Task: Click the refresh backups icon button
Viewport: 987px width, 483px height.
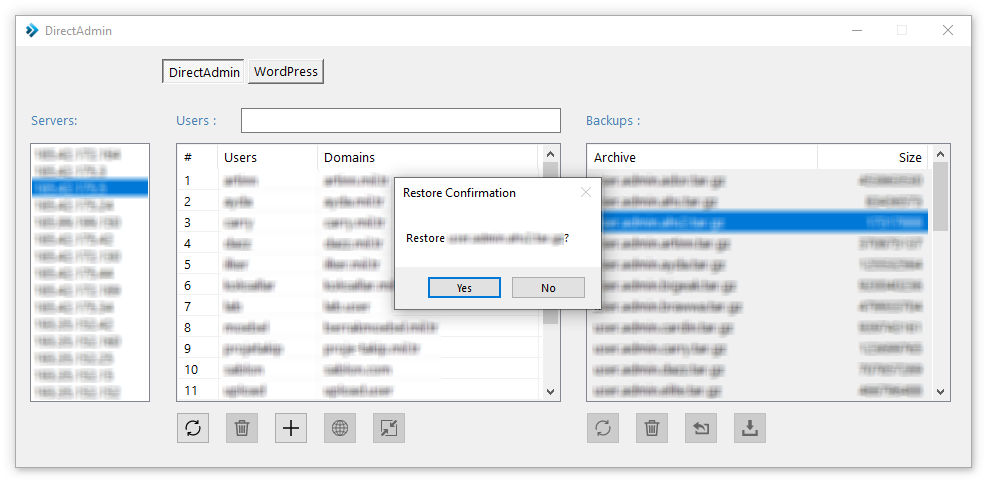Action: coord(603,428)
